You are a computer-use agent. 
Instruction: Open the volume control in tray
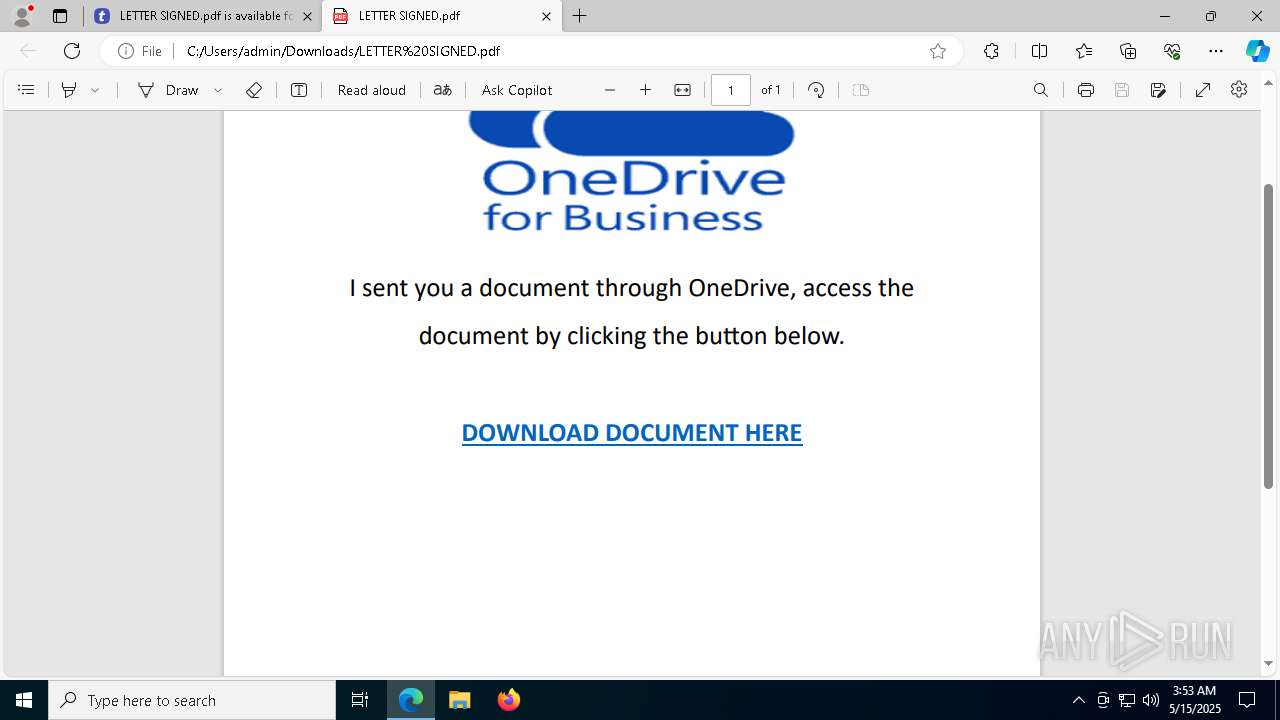[x=1151, y=700]
